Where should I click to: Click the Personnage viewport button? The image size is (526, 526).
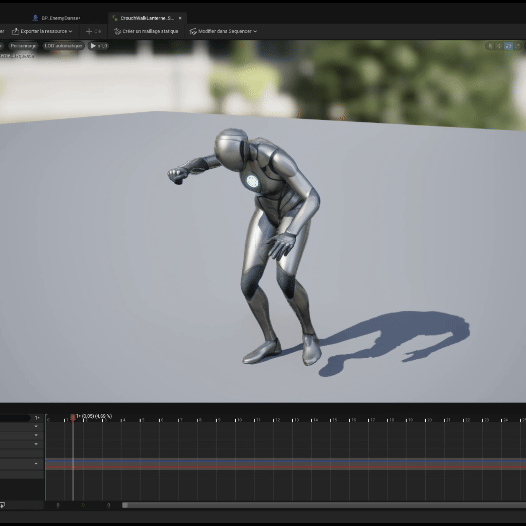[x=23, y=46]
